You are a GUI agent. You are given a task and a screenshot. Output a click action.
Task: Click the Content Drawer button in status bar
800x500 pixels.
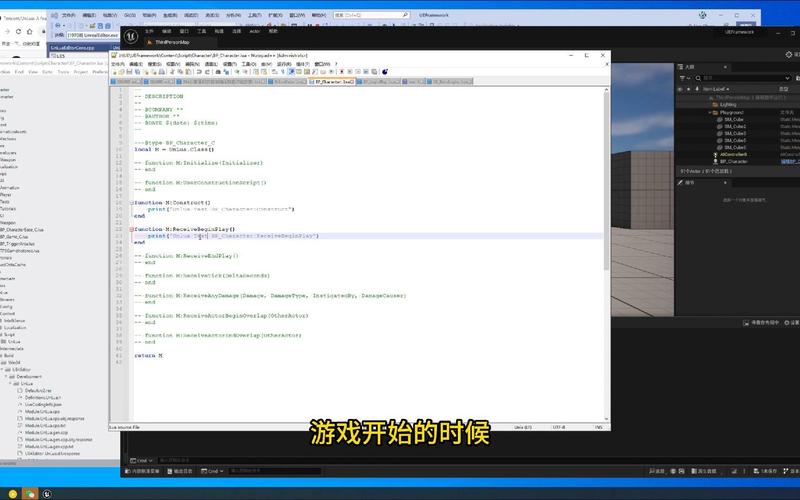143,471
